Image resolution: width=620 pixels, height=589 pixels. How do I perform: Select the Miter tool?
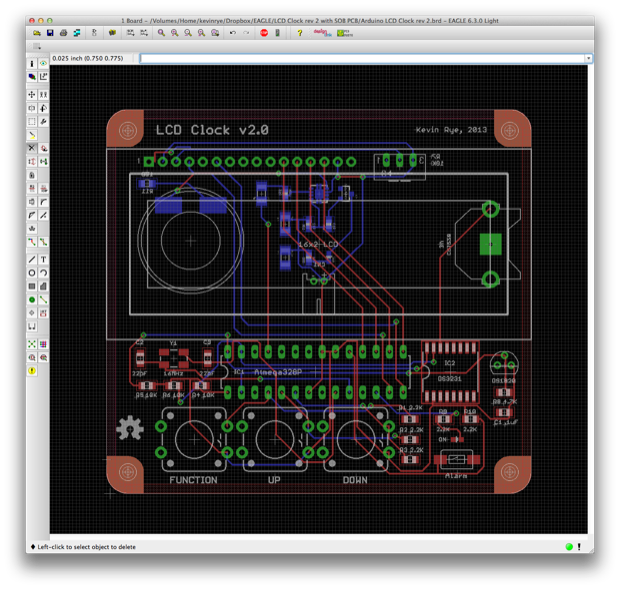click(43, 202)
